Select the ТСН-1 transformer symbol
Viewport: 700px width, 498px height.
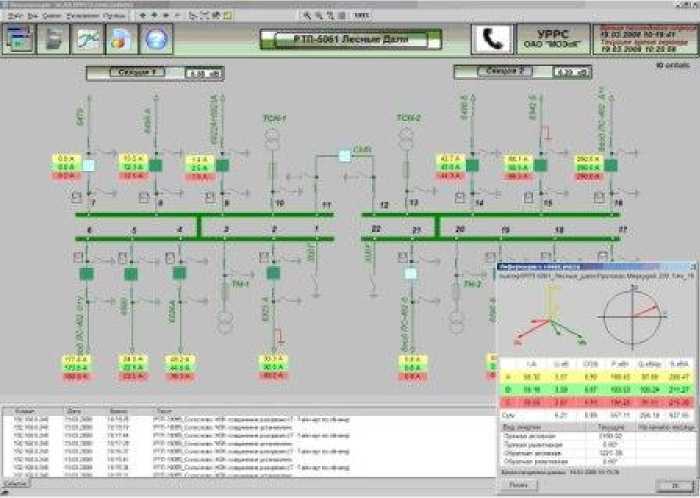(x=272, y=138)
